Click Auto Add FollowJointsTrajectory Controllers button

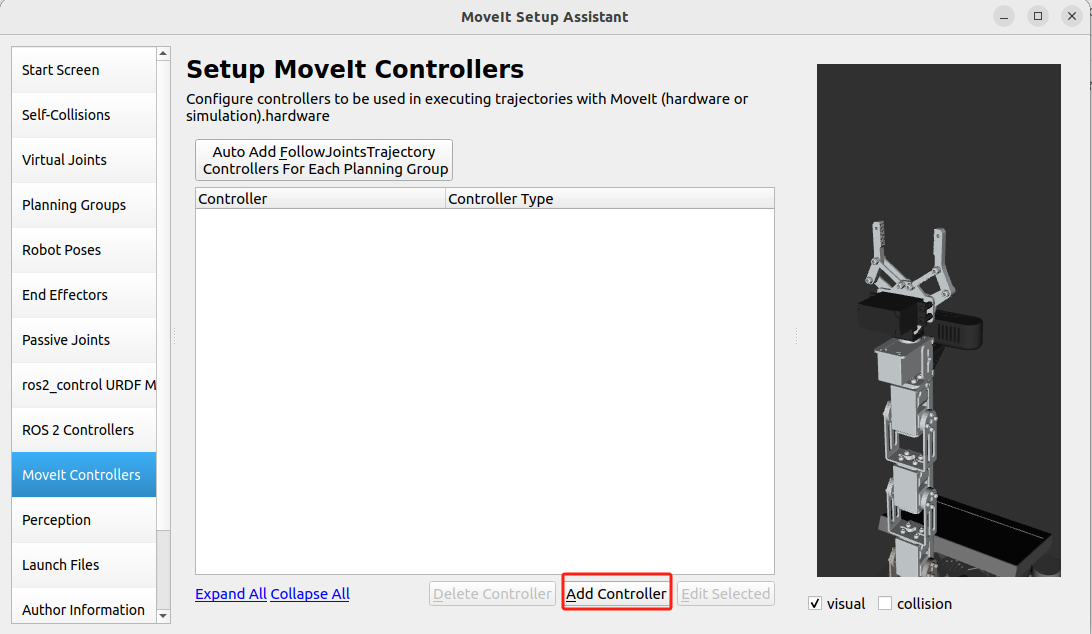pos(324,160)
